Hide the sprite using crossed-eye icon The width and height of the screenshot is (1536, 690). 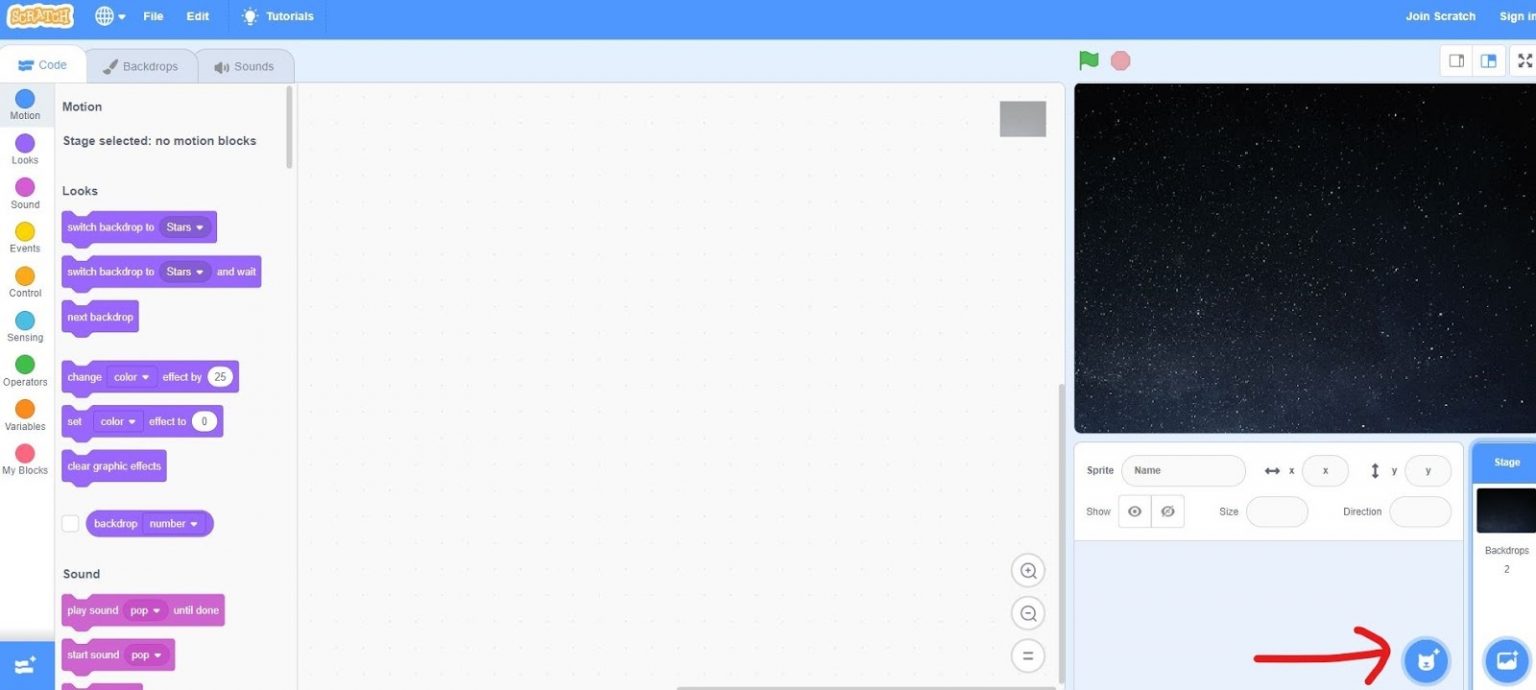coord(1167,511)
